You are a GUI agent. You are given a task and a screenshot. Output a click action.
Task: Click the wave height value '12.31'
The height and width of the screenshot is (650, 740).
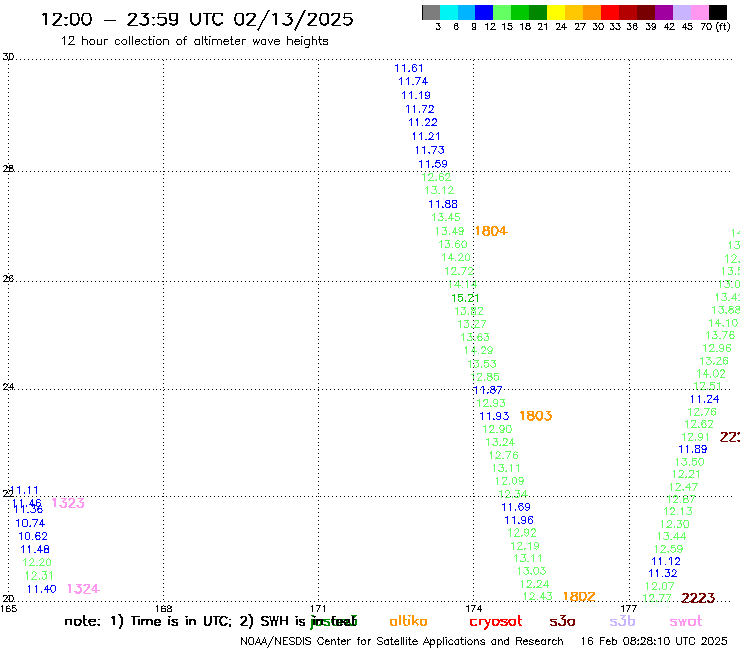click(39, 576)
